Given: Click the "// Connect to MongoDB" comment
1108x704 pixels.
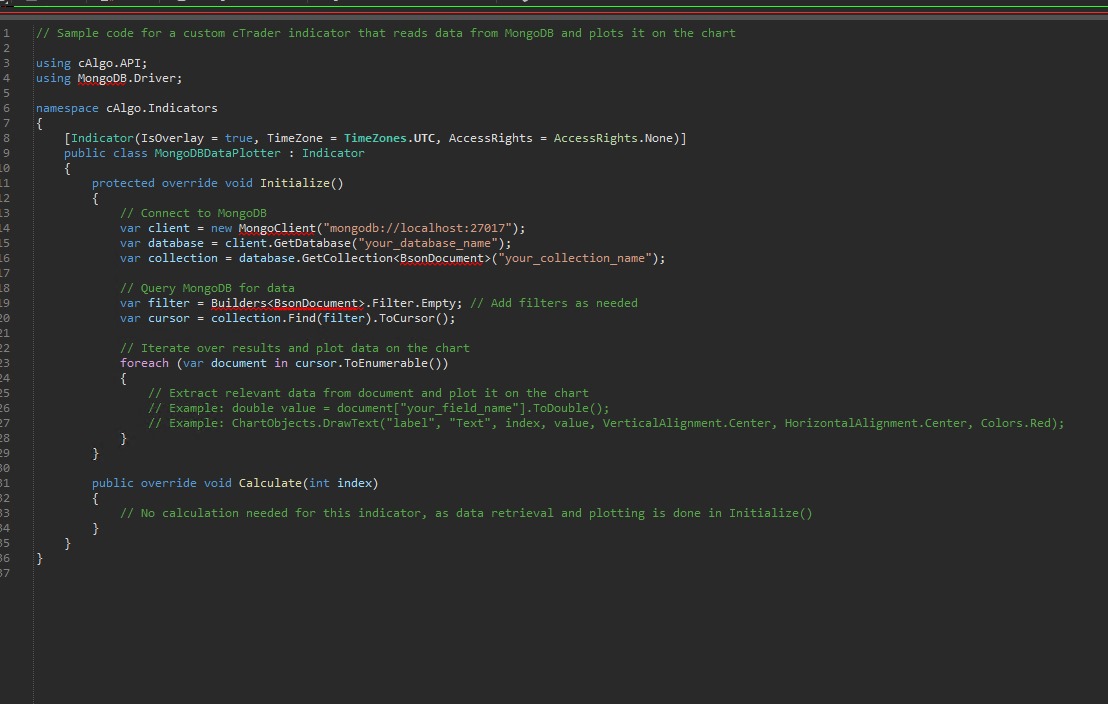Looking at the screenshot, I should (x=193, y=213).
